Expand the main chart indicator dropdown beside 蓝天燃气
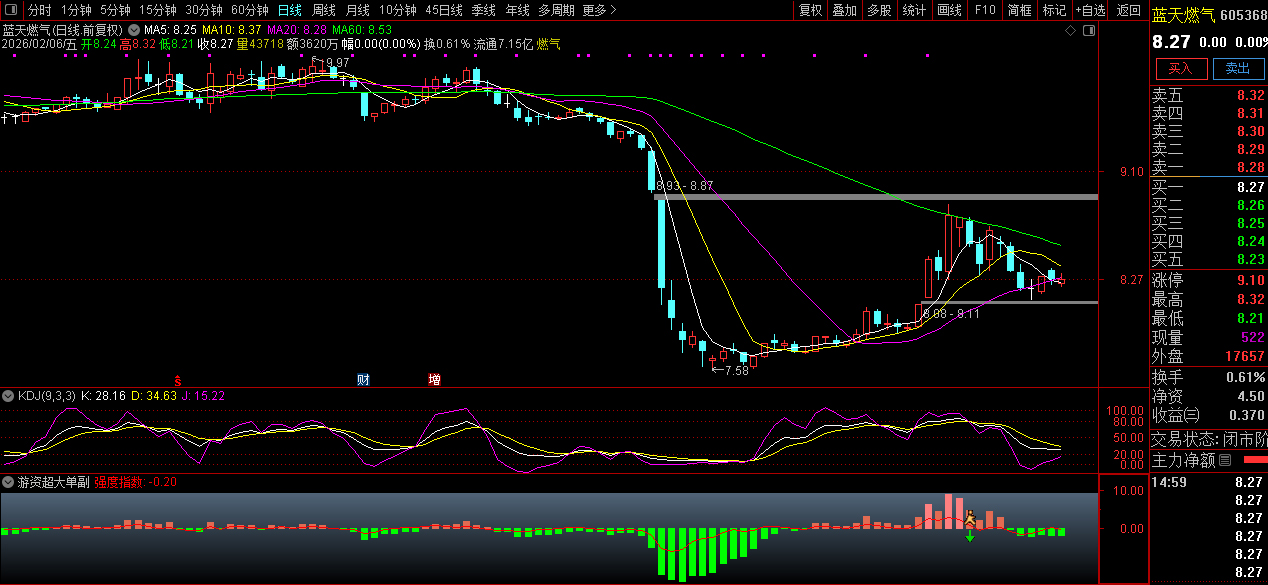Viewport: 1268px width, 585px height. tap(134, 30)
